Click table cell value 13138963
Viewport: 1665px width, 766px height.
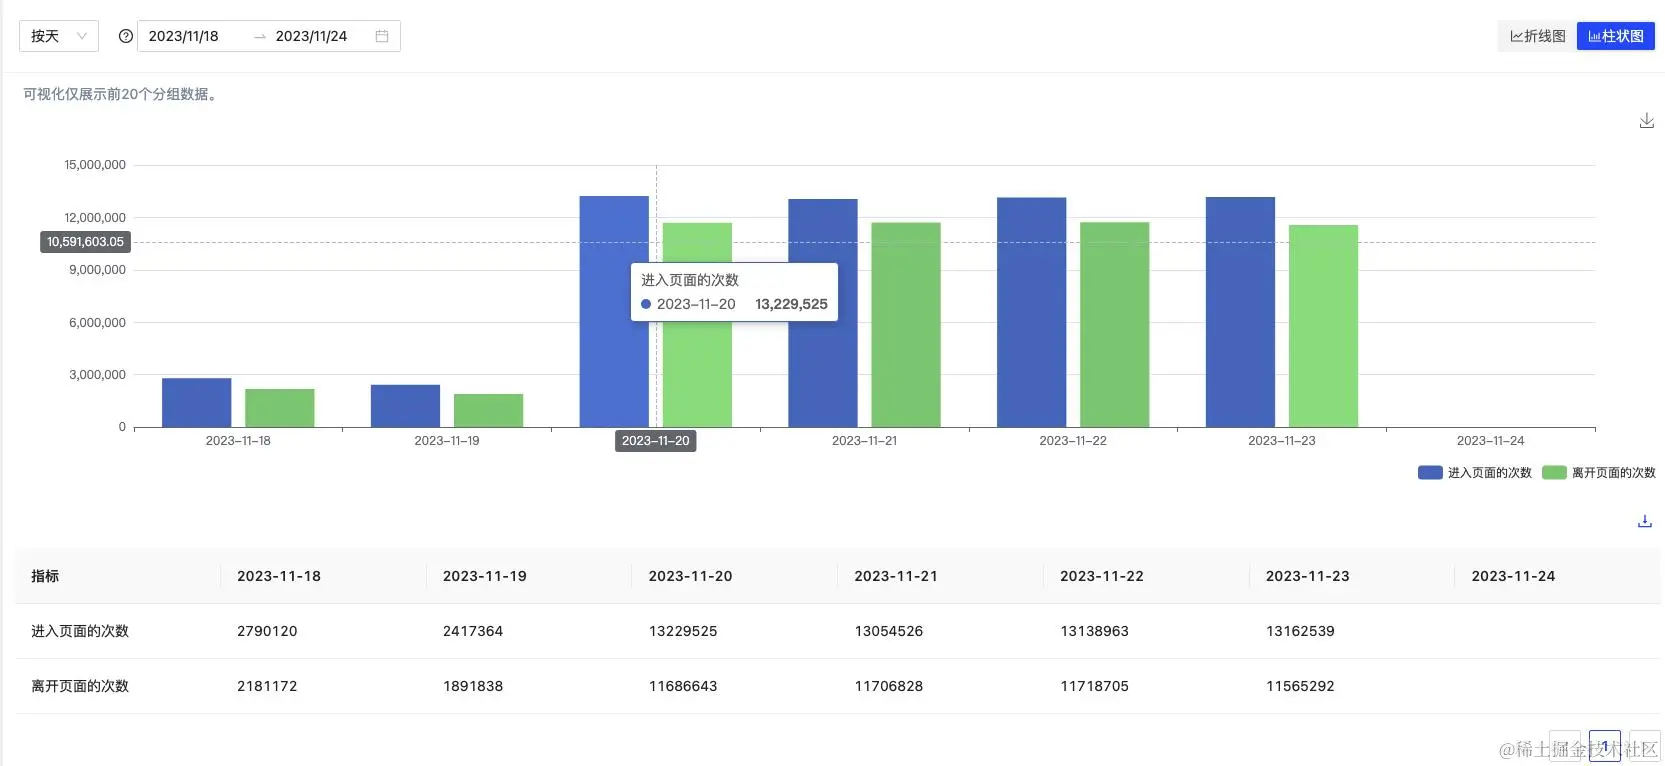[1094, 631]
